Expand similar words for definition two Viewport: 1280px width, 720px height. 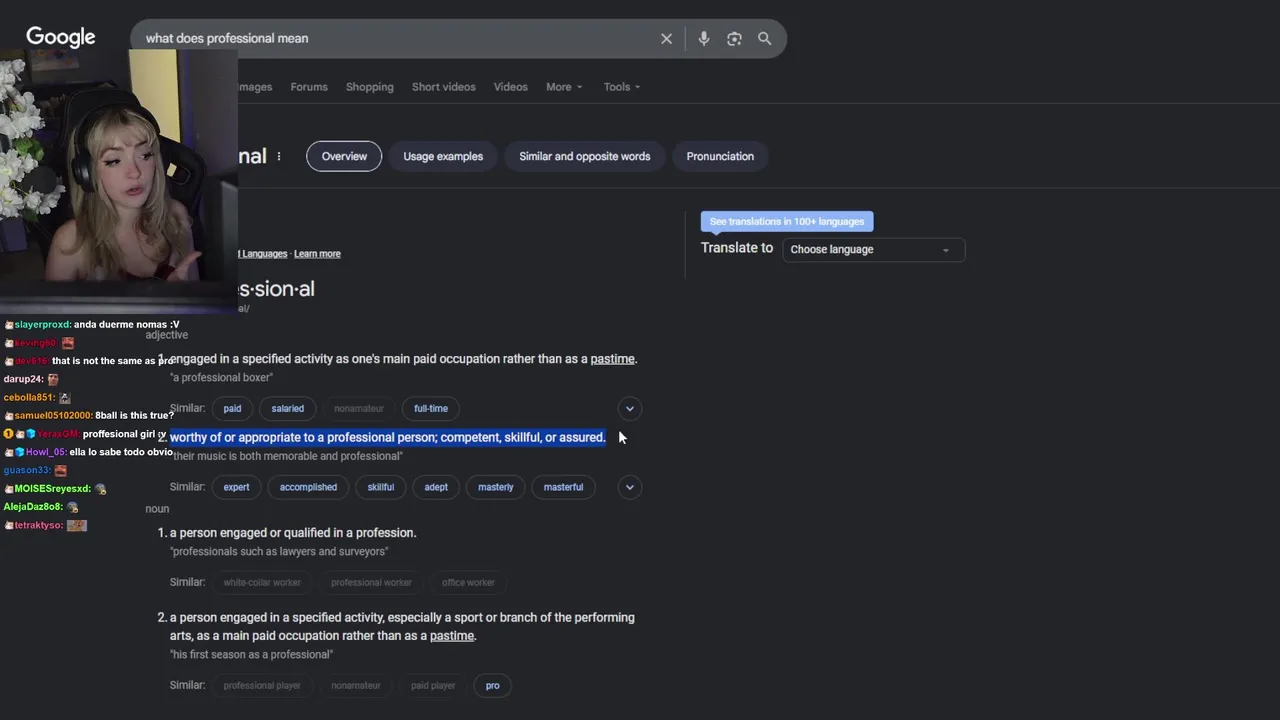pos(629,487)
